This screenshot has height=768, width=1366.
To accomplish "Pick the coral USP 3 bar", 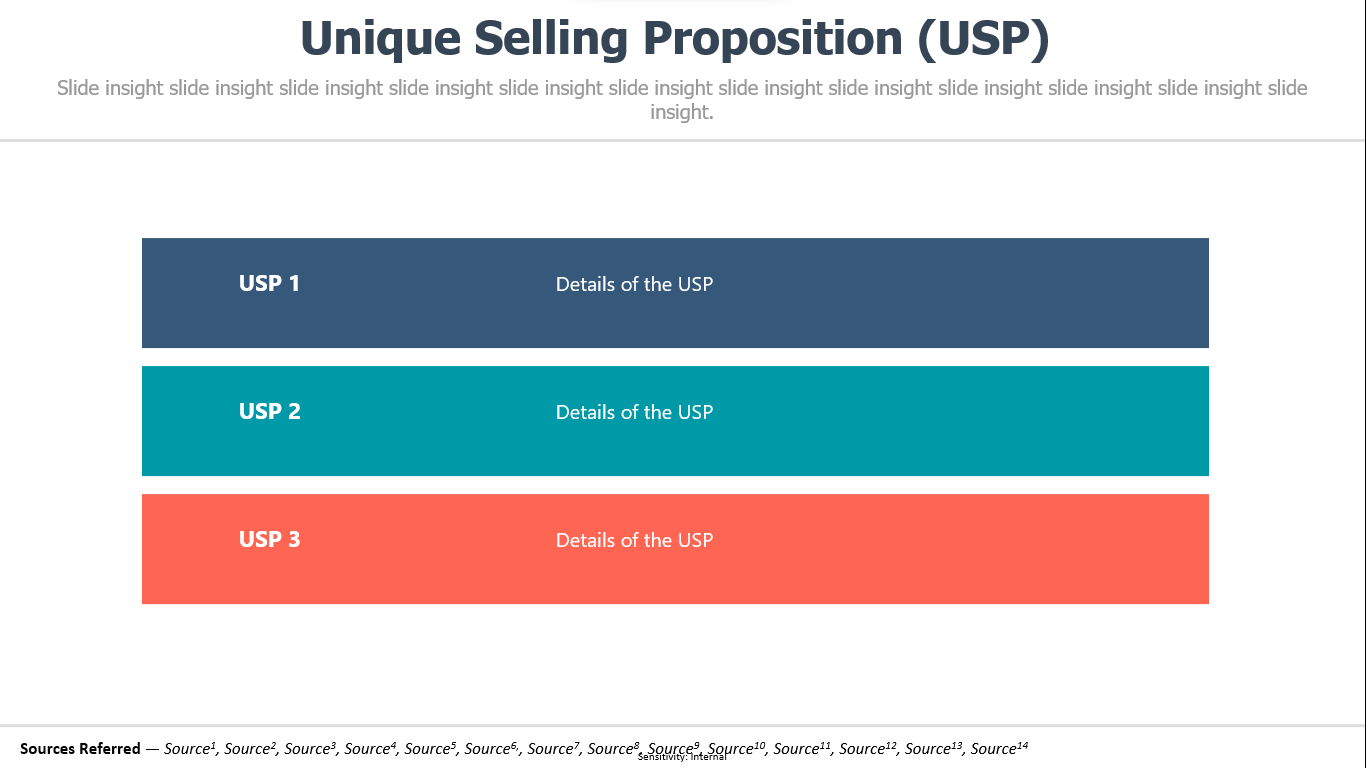I will click(675, 549).
